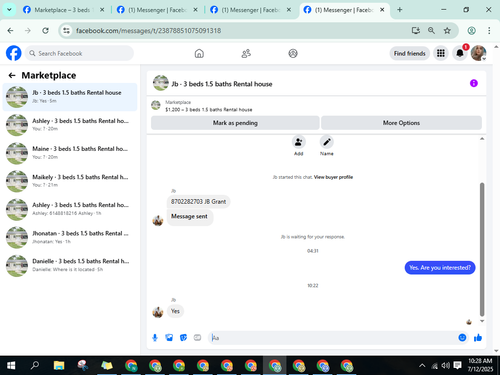Open Maikely conversation in list
This screenshot has width=500, height=375.
pos(70,181)
